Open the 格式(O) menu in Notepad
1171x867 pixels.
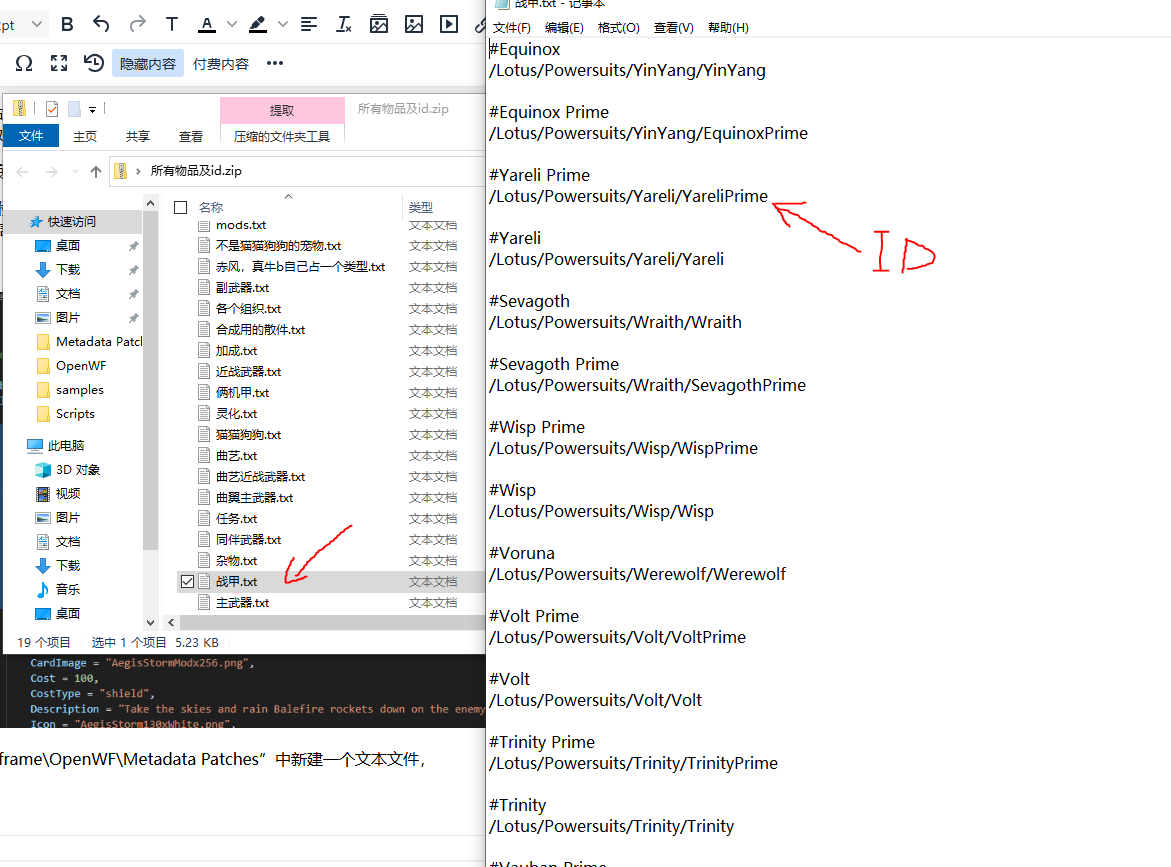(x=618, y=27)
